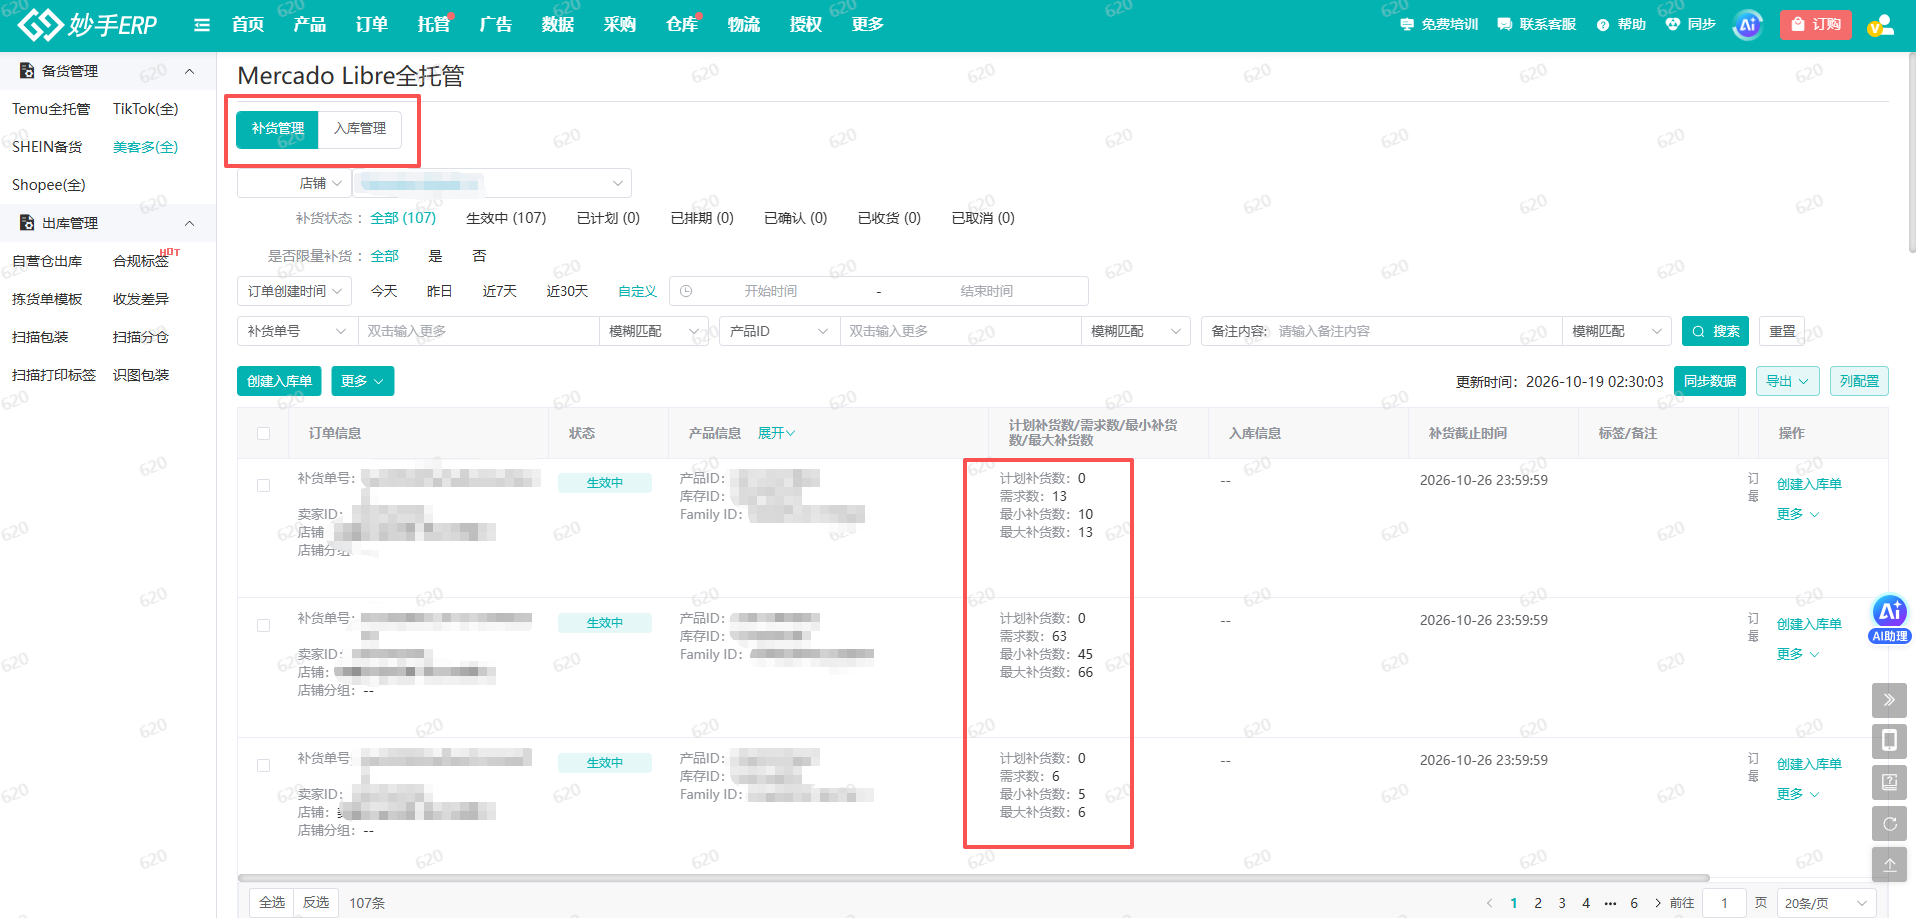Select 生效中 (107) status filter
The image size is (1916, 918).
pos(506,218)
